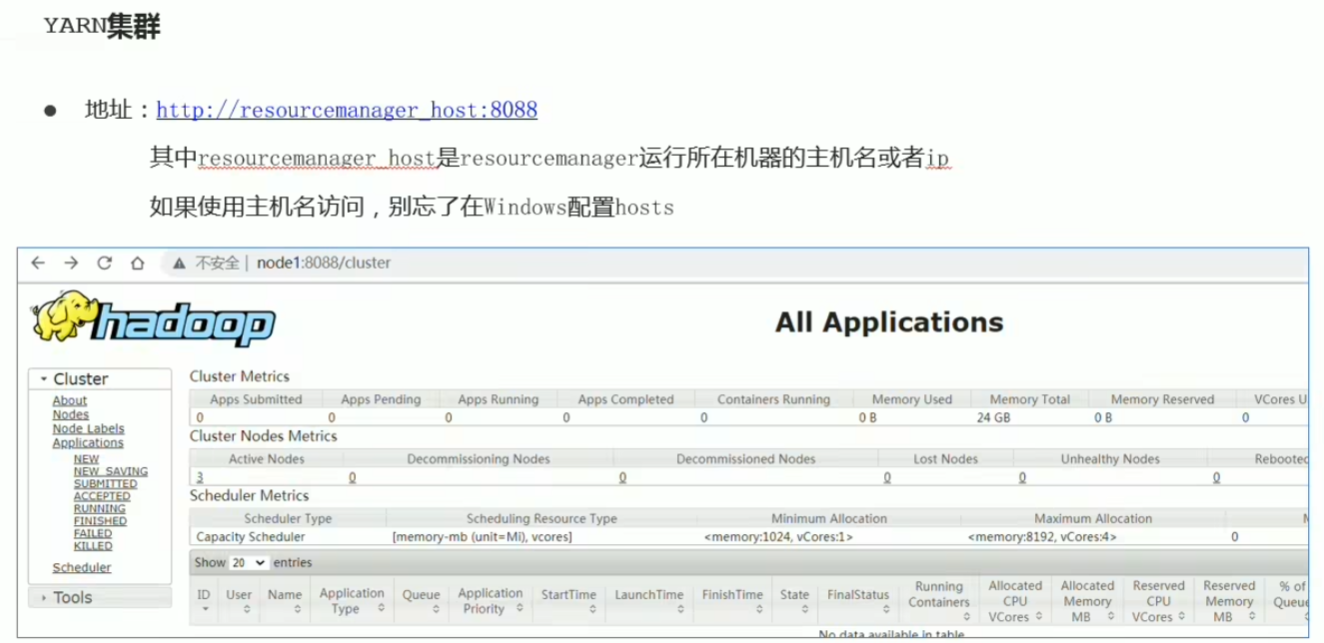This screenshot has width=1324, height=643.
Task: Click the <memory:1024, vCores:1> minimum allocation
Action: pyautogui.click(x=779, y=537)
